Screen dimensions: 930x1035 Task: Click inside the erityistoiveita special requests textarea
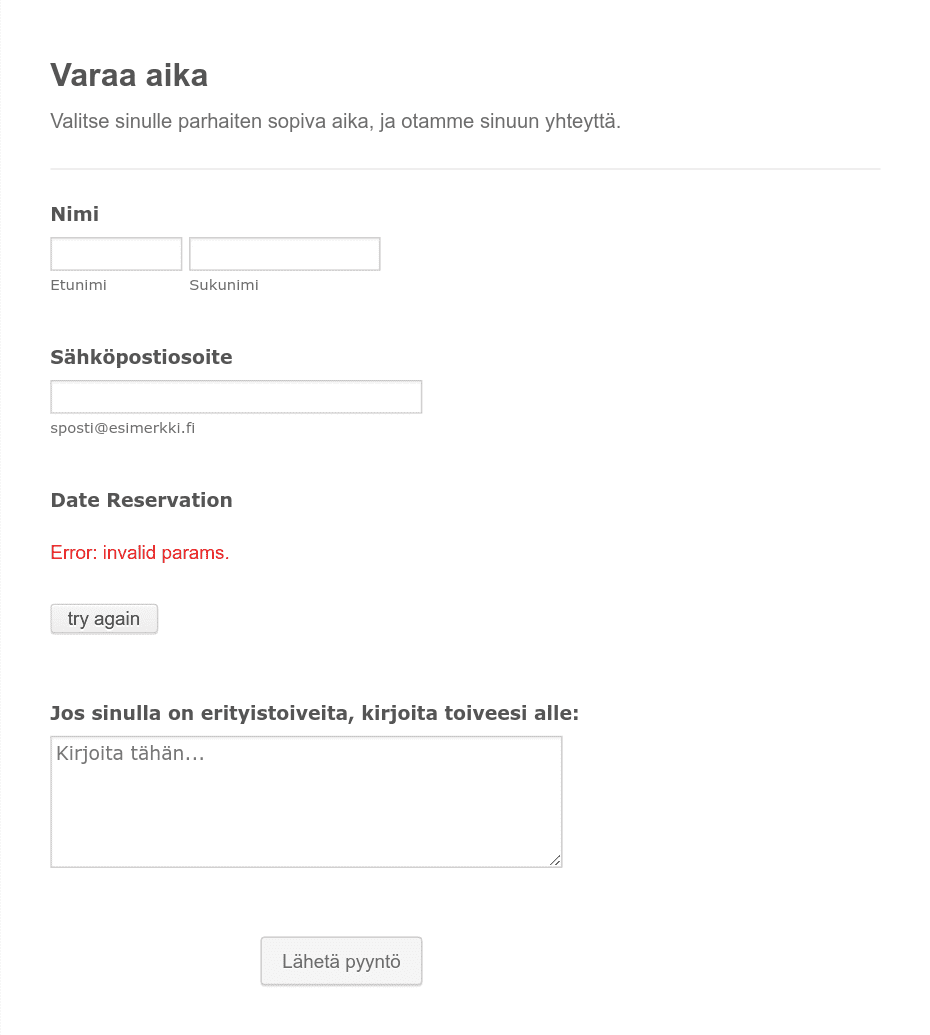point(306,802)
